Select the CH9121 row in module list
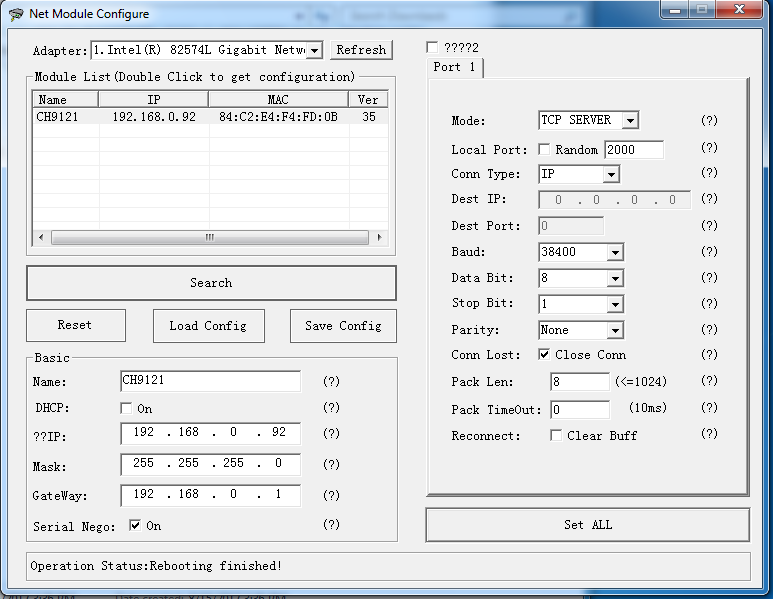This screenshot has width=773, height=599. pos(211,117)
